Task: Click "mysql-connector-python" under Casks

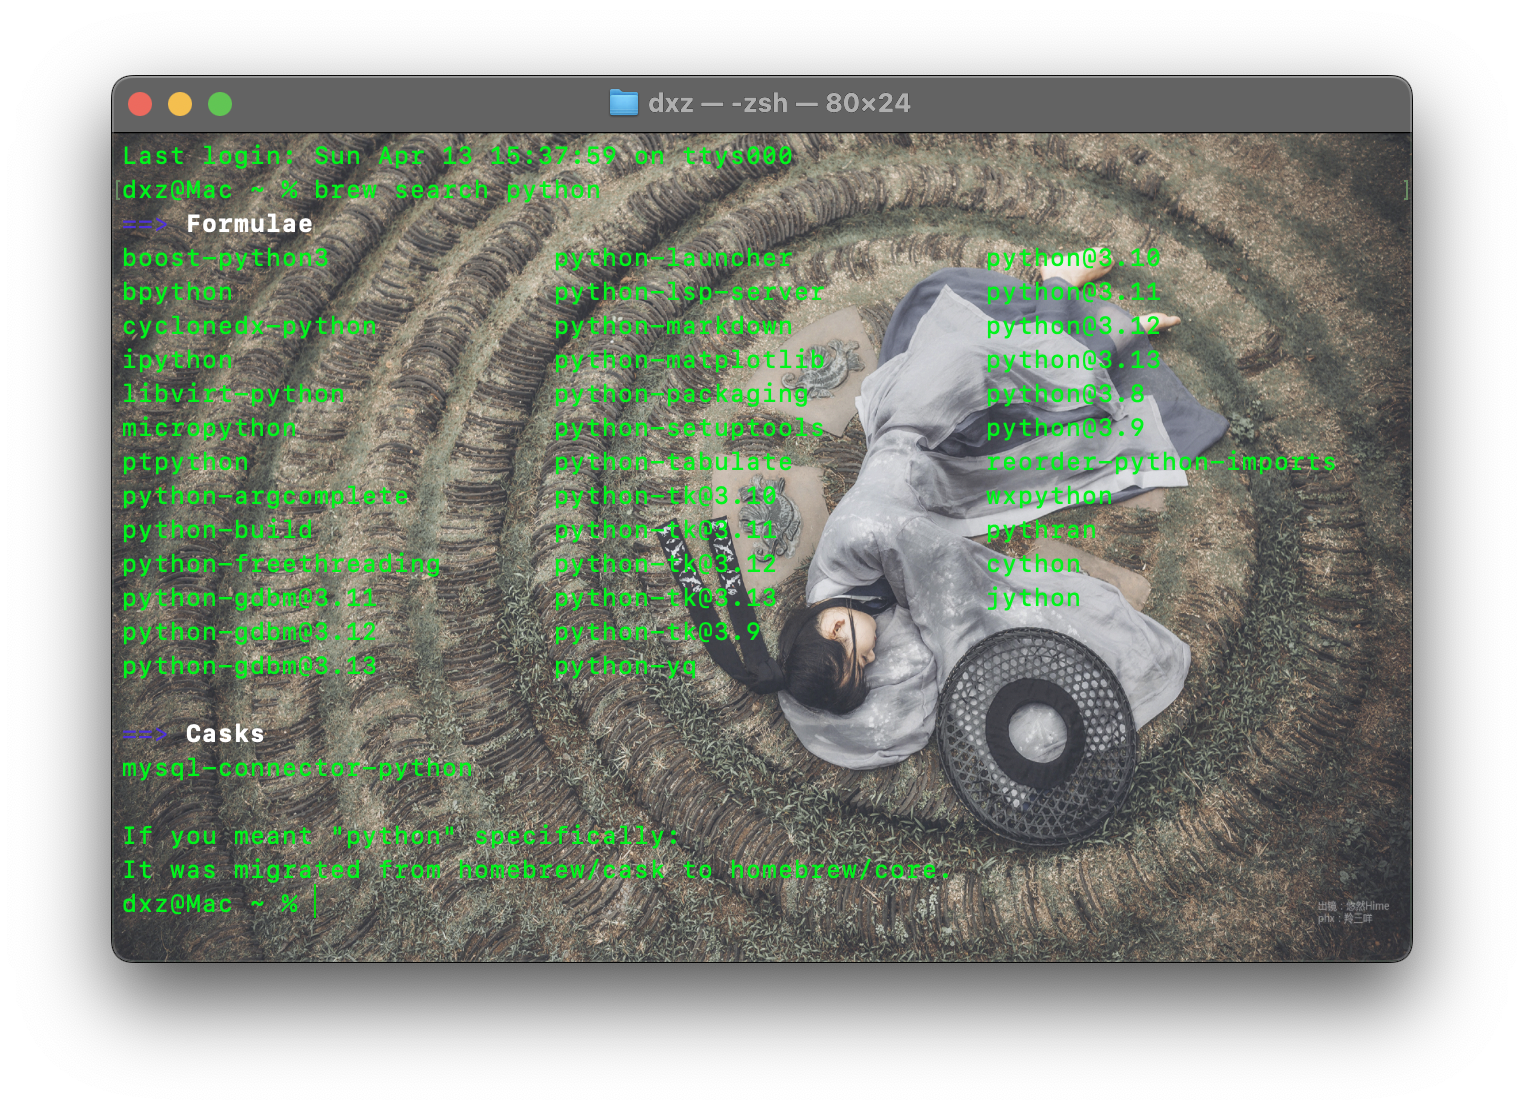Action: [297, 768]
